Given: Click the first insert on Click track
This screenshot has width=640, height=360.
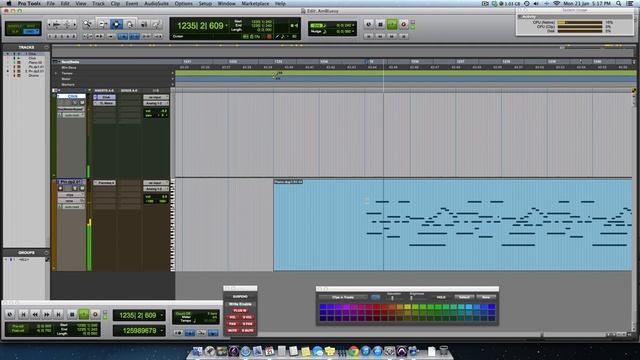Looking at the screenshot, I should [104, 97].
